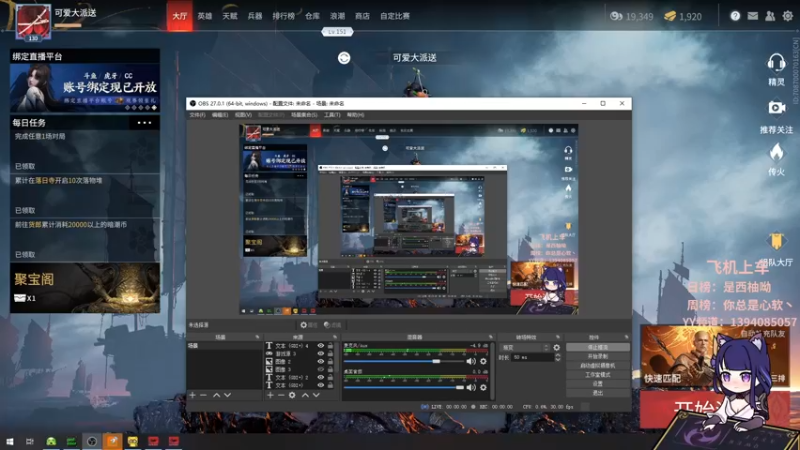This screenshot has width=800, height=450.
Task: Click the player avatar at top left
Action: [x=33, y=22]
